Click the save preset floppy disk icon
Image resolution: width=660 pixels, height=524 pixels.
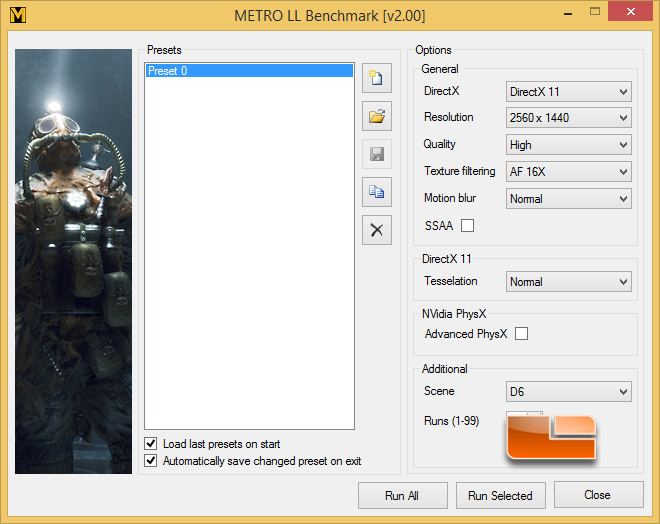point(377,154)
